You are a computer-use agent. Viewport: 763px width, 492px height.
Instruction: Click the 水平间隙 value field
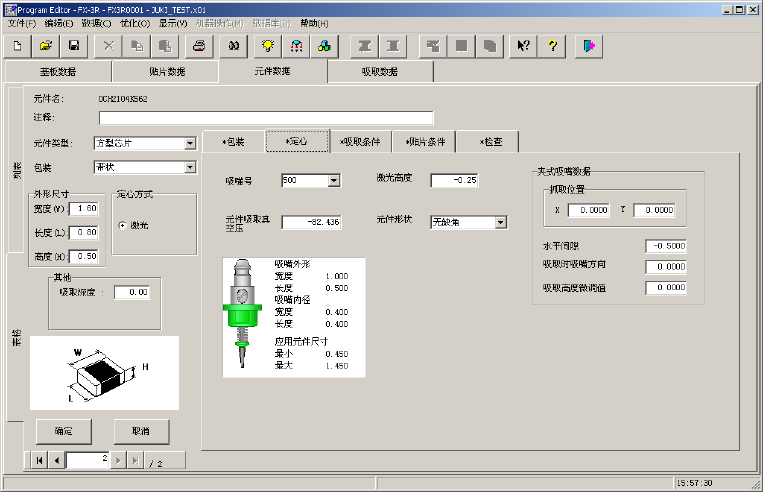pyautogui.click(x=666, y=246)
